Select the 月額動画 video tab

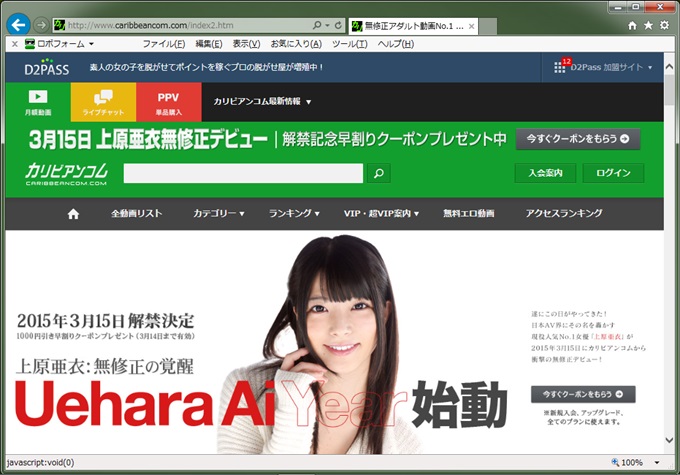tap(38, 102)
